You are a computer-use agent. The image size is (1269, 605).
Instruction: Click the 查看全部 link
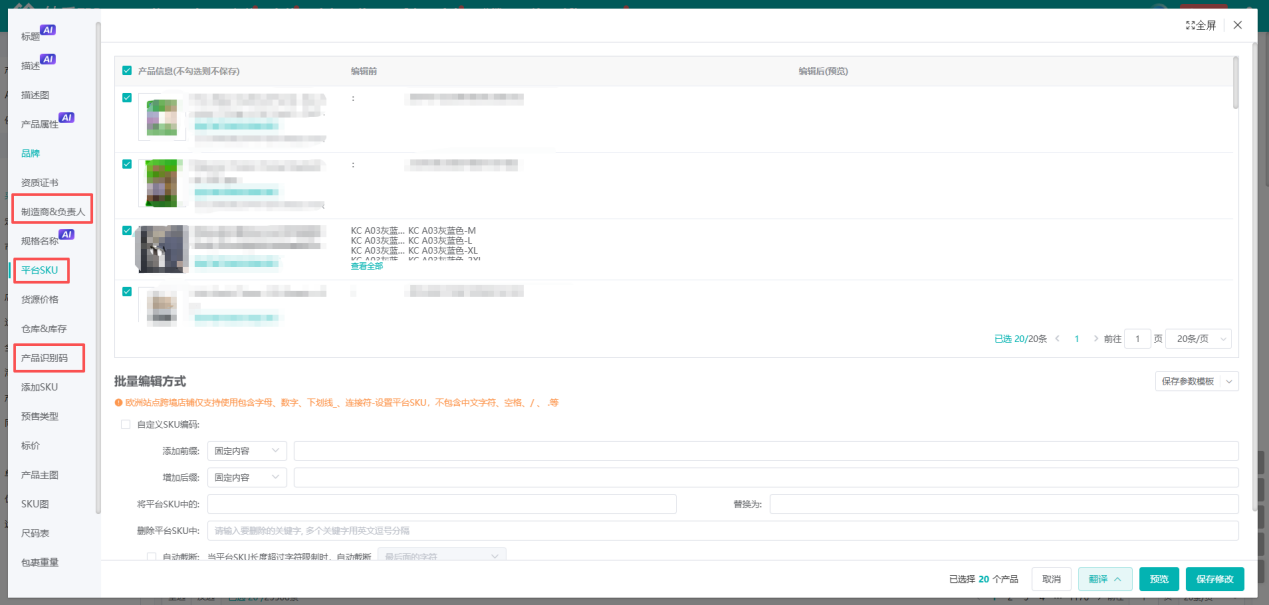click(x=367, y=266)
